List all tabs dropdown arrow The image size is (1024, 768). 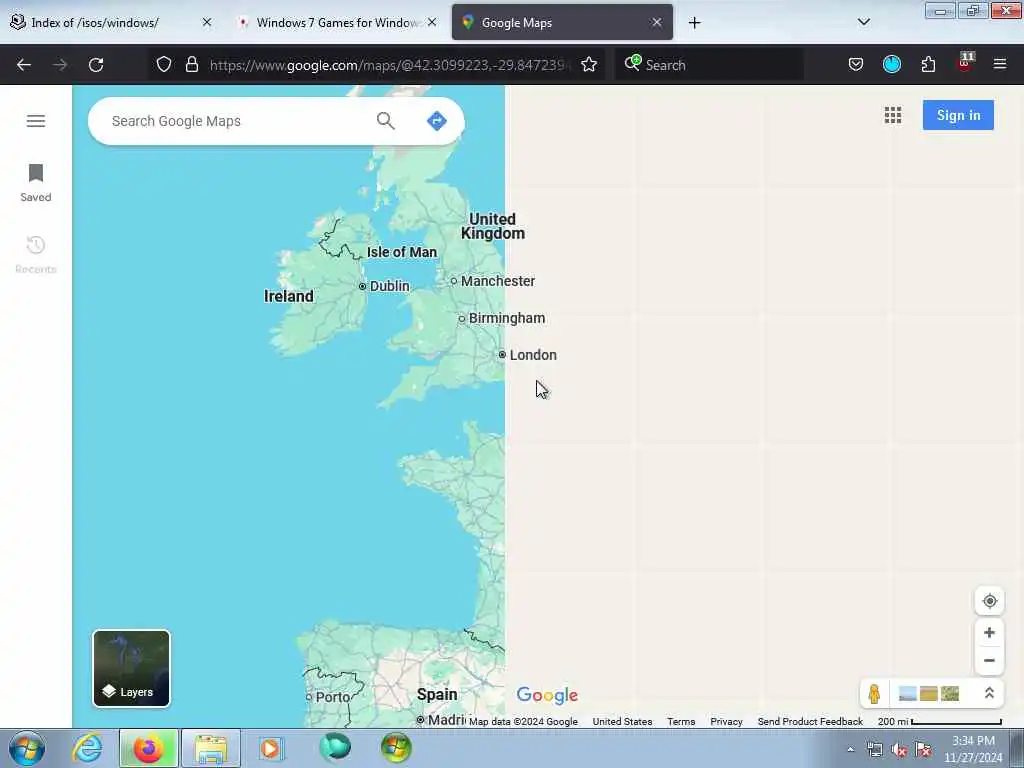click(x=863, y=22)
